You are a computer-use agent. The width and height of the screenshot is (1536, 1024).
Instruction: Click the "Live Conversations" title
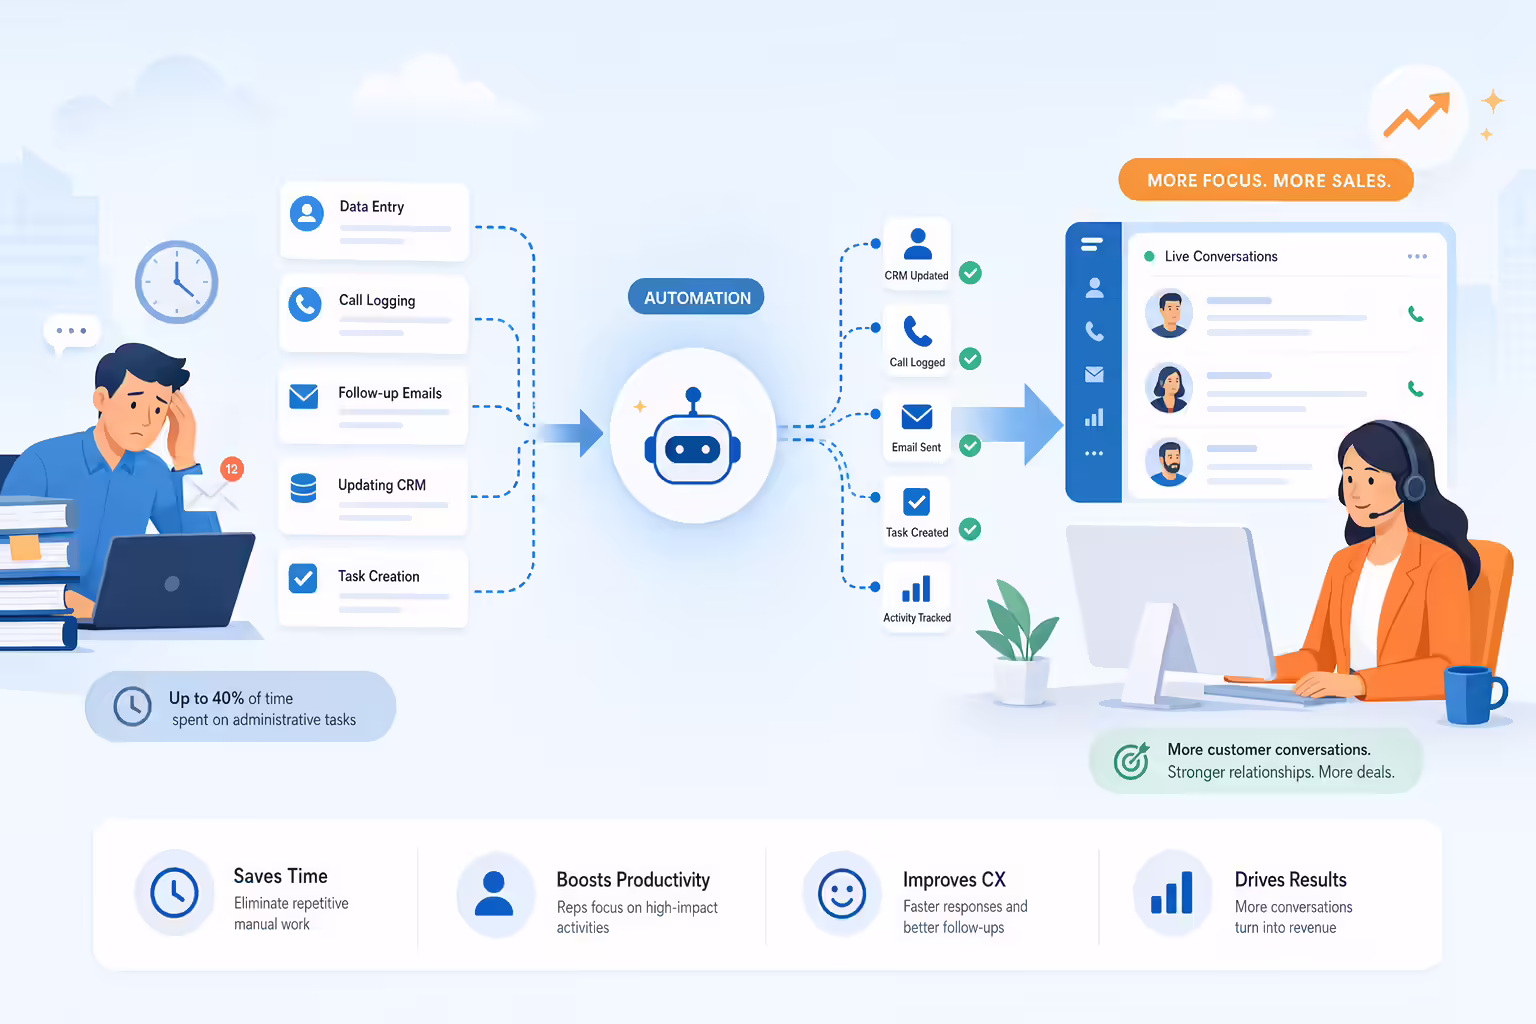click(x=1221, y=256)
